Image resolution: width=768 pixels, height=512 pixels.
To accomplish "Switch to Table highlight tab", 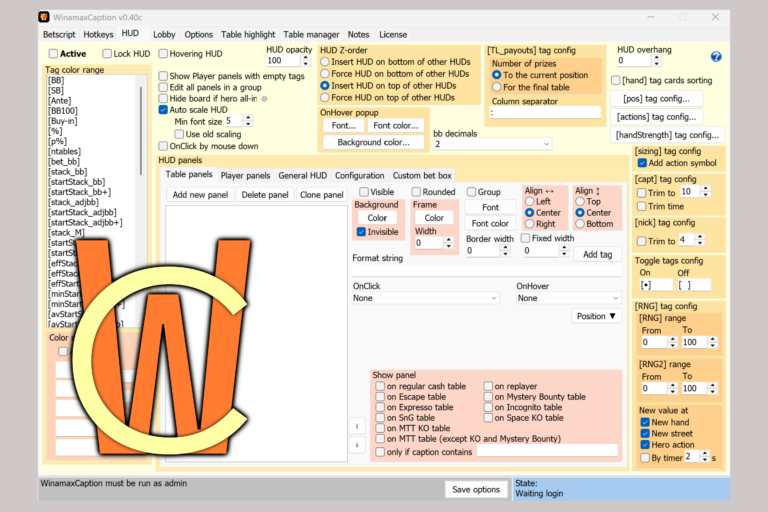I will point(248,34).
